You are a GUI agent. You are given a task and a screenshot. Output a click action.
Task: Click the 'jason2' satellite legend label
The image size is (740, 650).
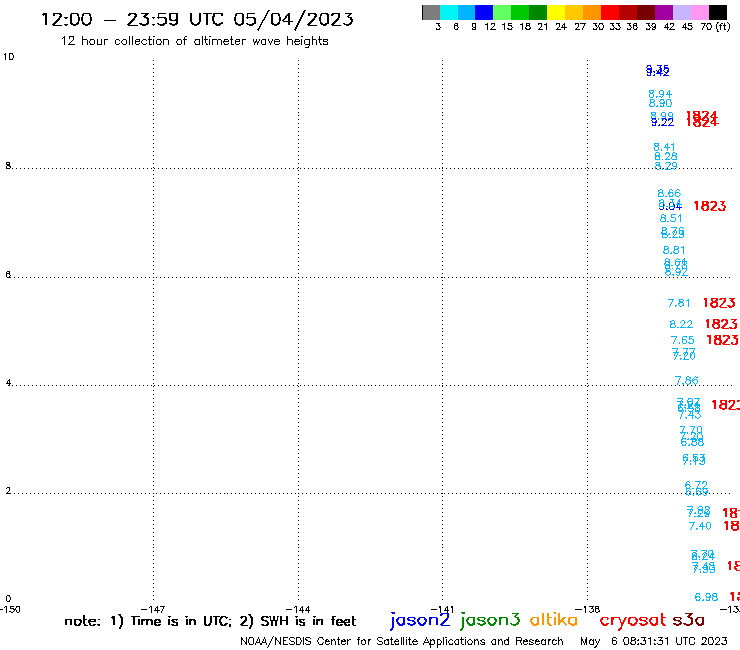420,620
